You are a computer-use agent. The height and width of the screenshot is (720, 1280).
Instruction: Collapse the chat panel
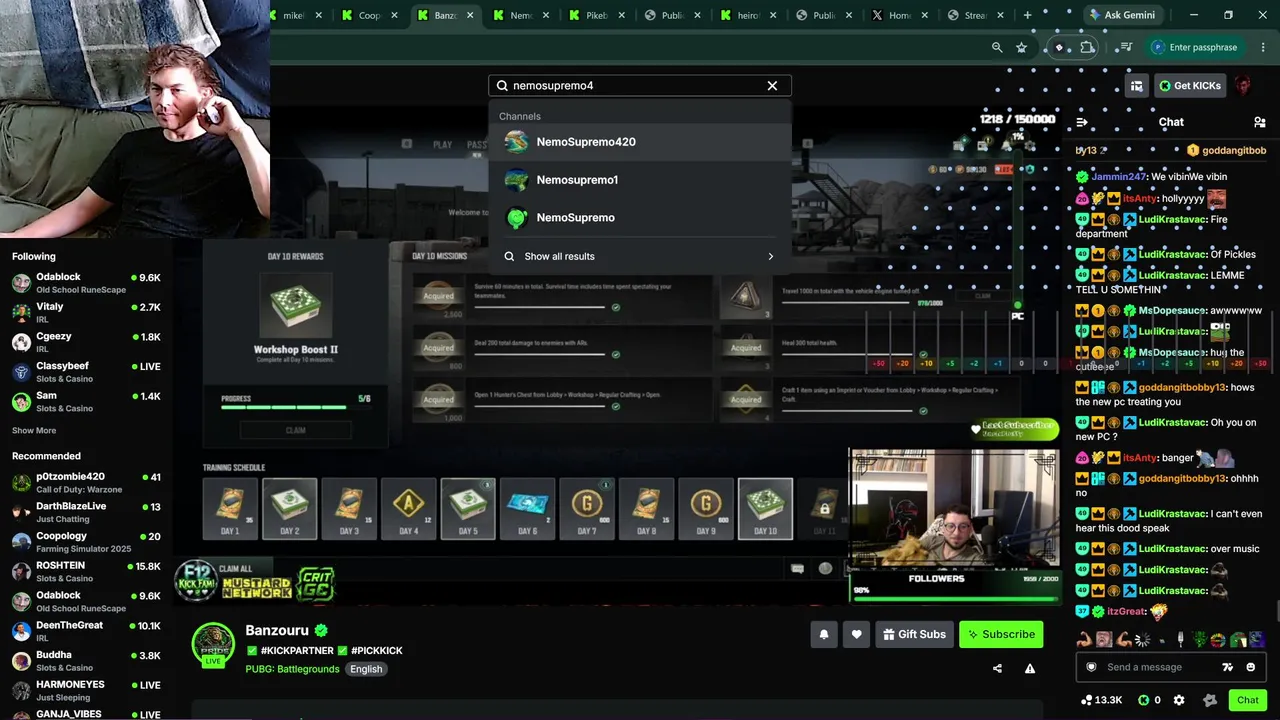pyautogui.click(x=1081, y=122)
